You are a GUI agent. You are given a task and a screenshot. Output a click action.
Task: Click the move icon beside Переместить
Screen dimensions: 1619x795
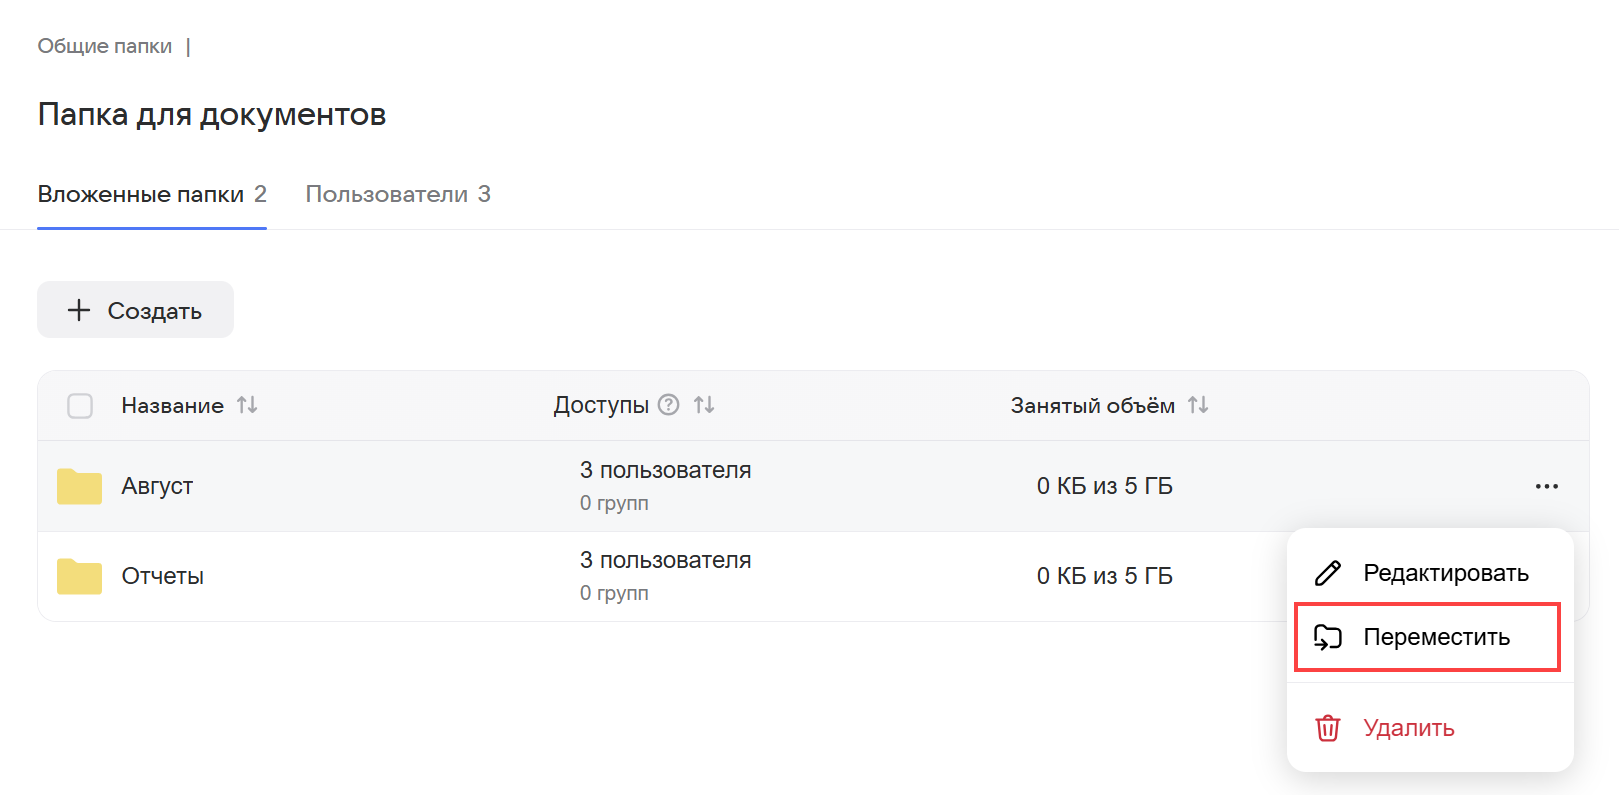coord(1327,637)
